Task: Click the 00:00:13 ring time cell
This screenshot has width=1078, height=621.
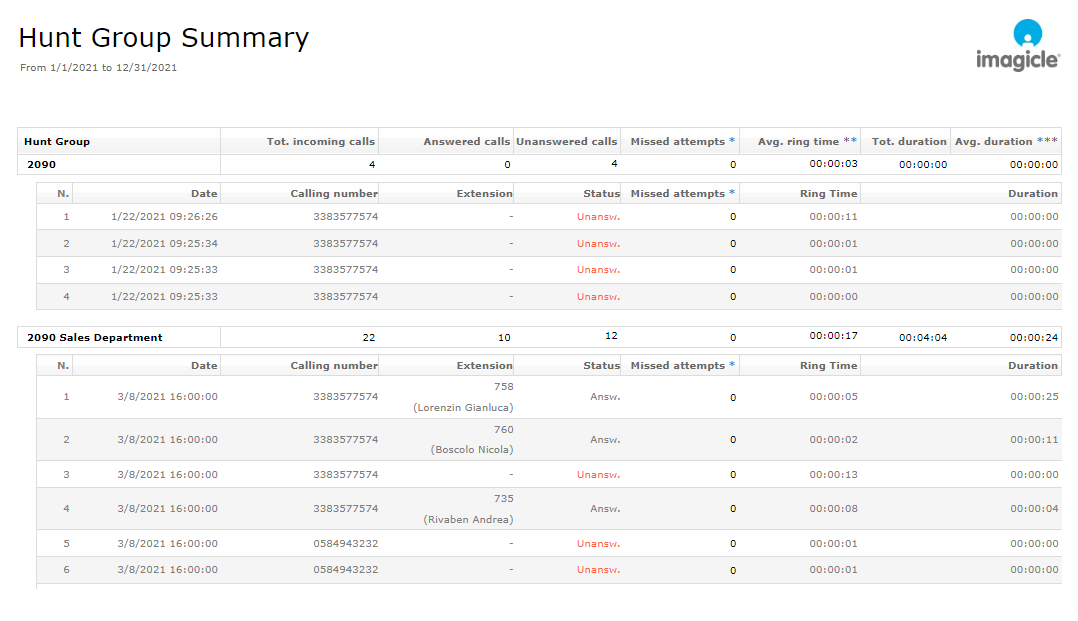Action: pos(833,475)
